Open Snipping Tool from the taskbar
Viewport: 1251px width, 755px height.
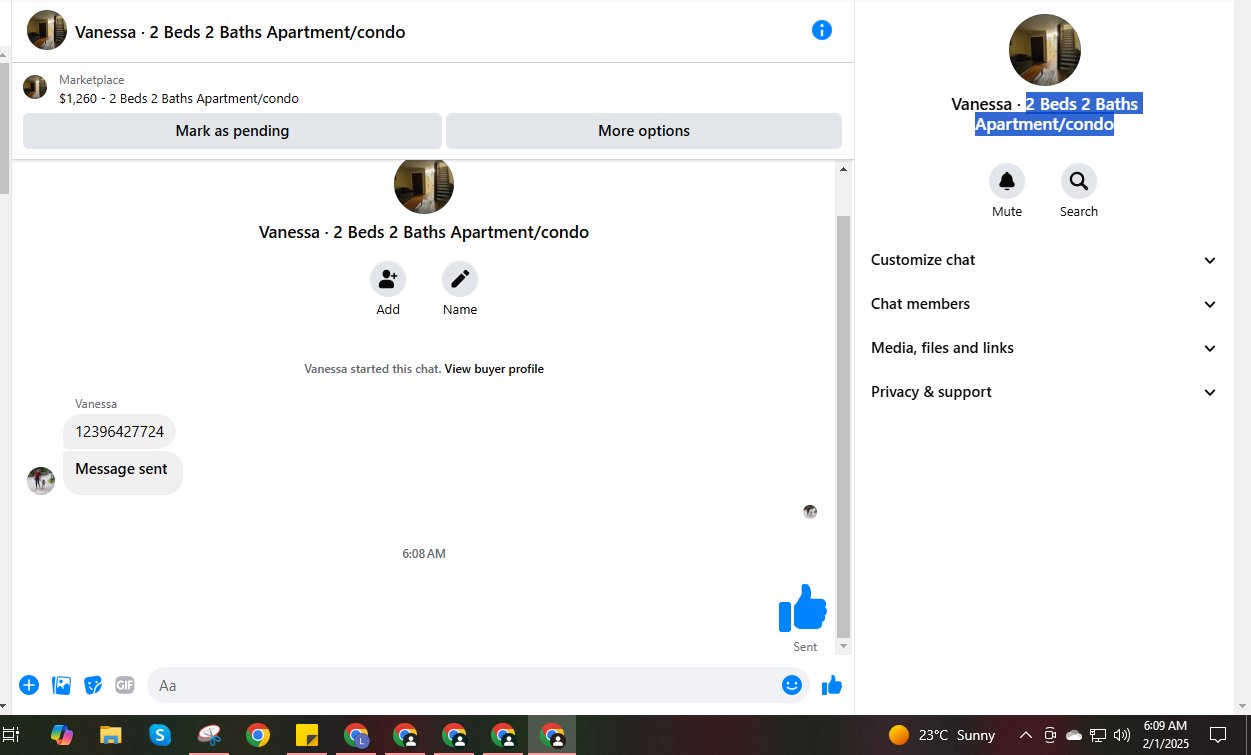pyautogui.click(x=209, y=735)
